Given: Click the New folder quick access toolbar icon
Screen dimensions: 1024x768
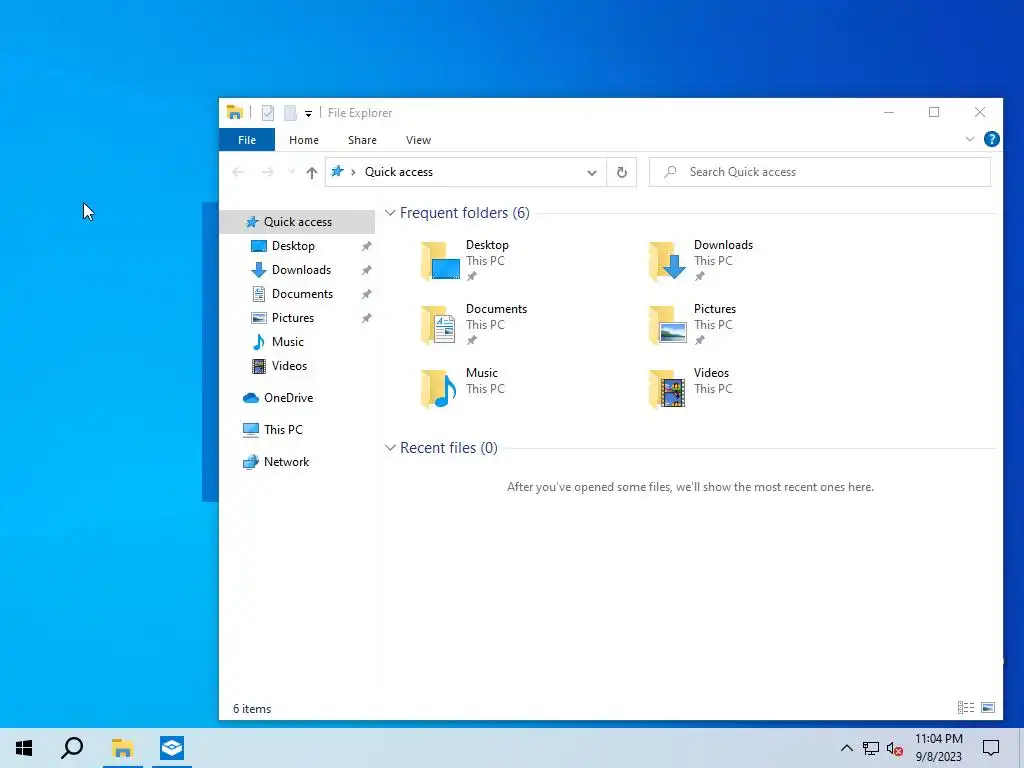Looking at the screenshot, I should click(x=290, y=113).
